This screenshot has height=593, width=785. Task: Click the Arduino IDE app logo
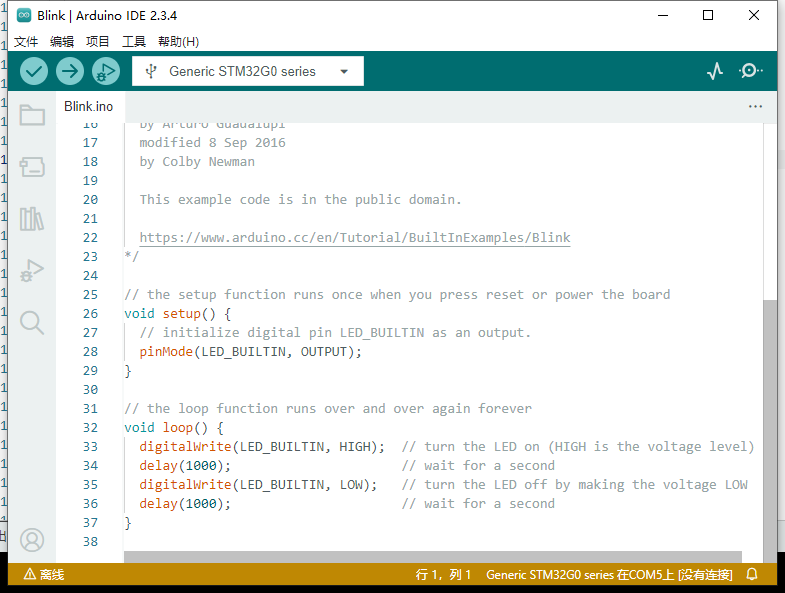coord(24,16)
